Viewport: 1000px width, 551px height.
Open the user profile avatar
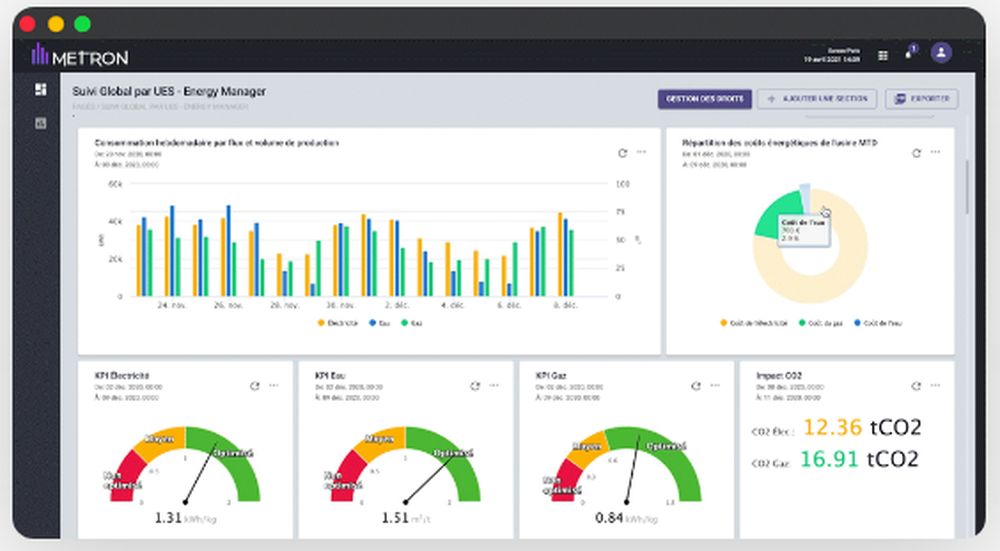[x=941, y=53]
